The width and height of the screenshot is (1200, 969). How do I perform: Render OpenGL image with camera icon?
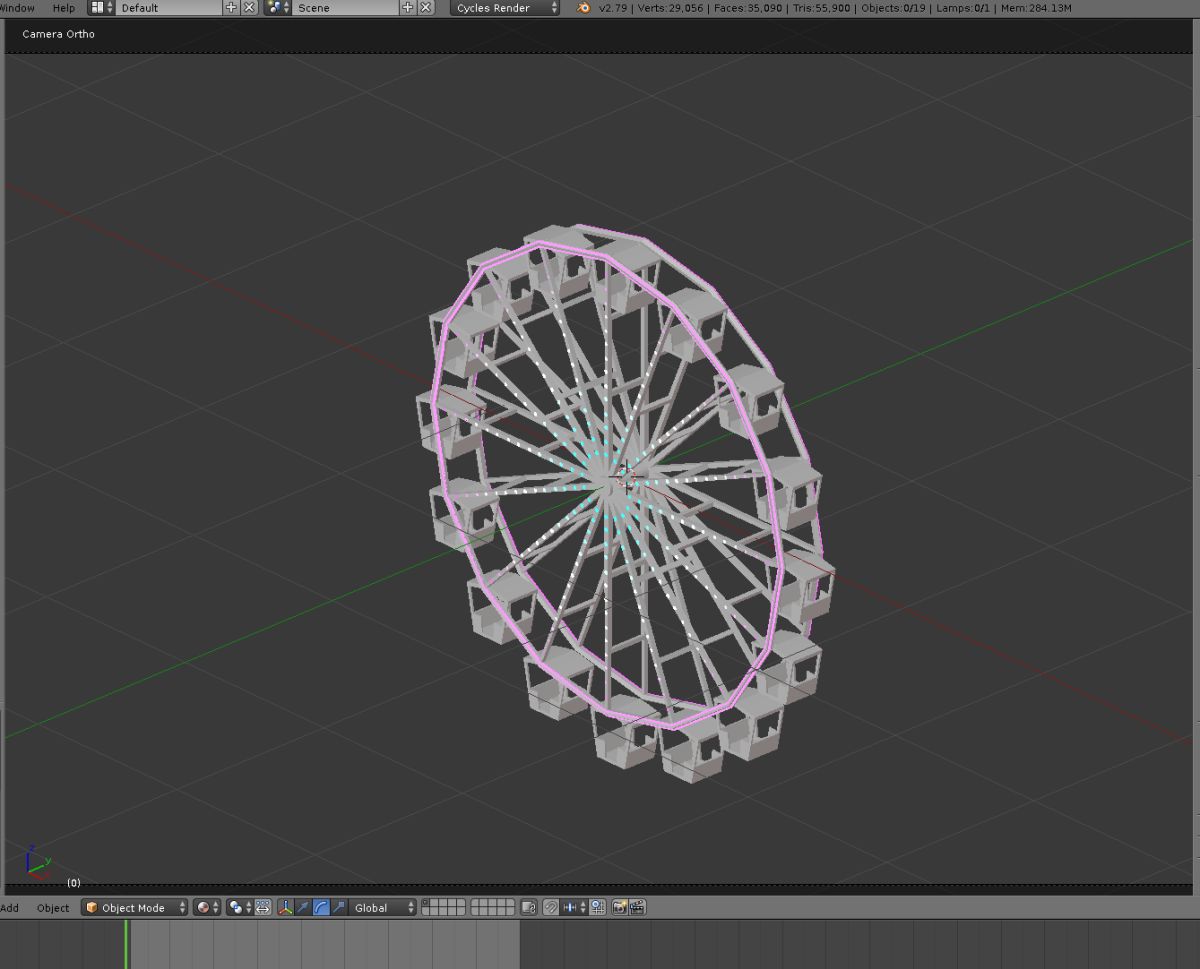pos(619,908)
